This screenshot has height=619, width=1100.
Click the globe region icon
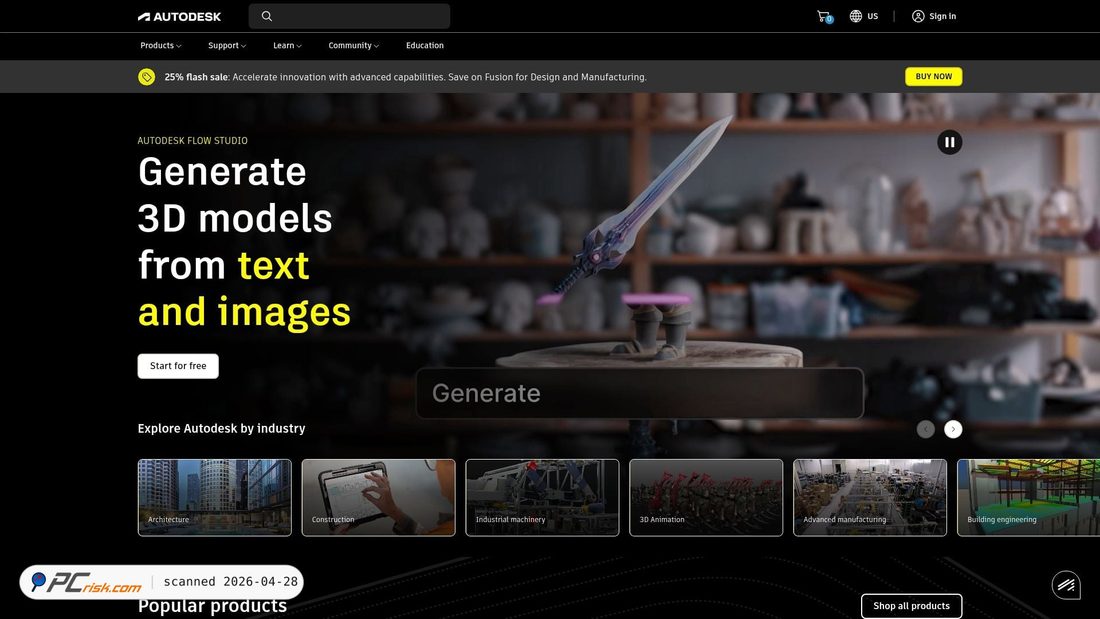tap(855, 16)
